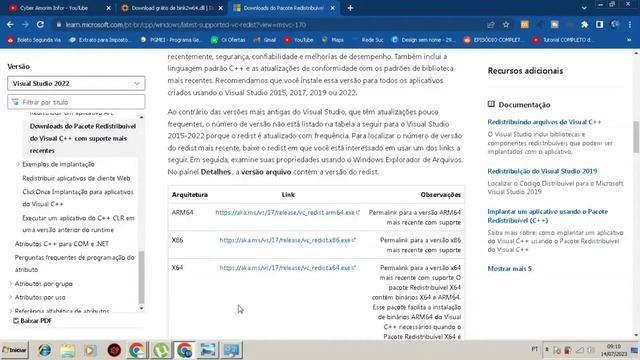
Task: Open File Explorer folder in taskbar
Action: 68,350
